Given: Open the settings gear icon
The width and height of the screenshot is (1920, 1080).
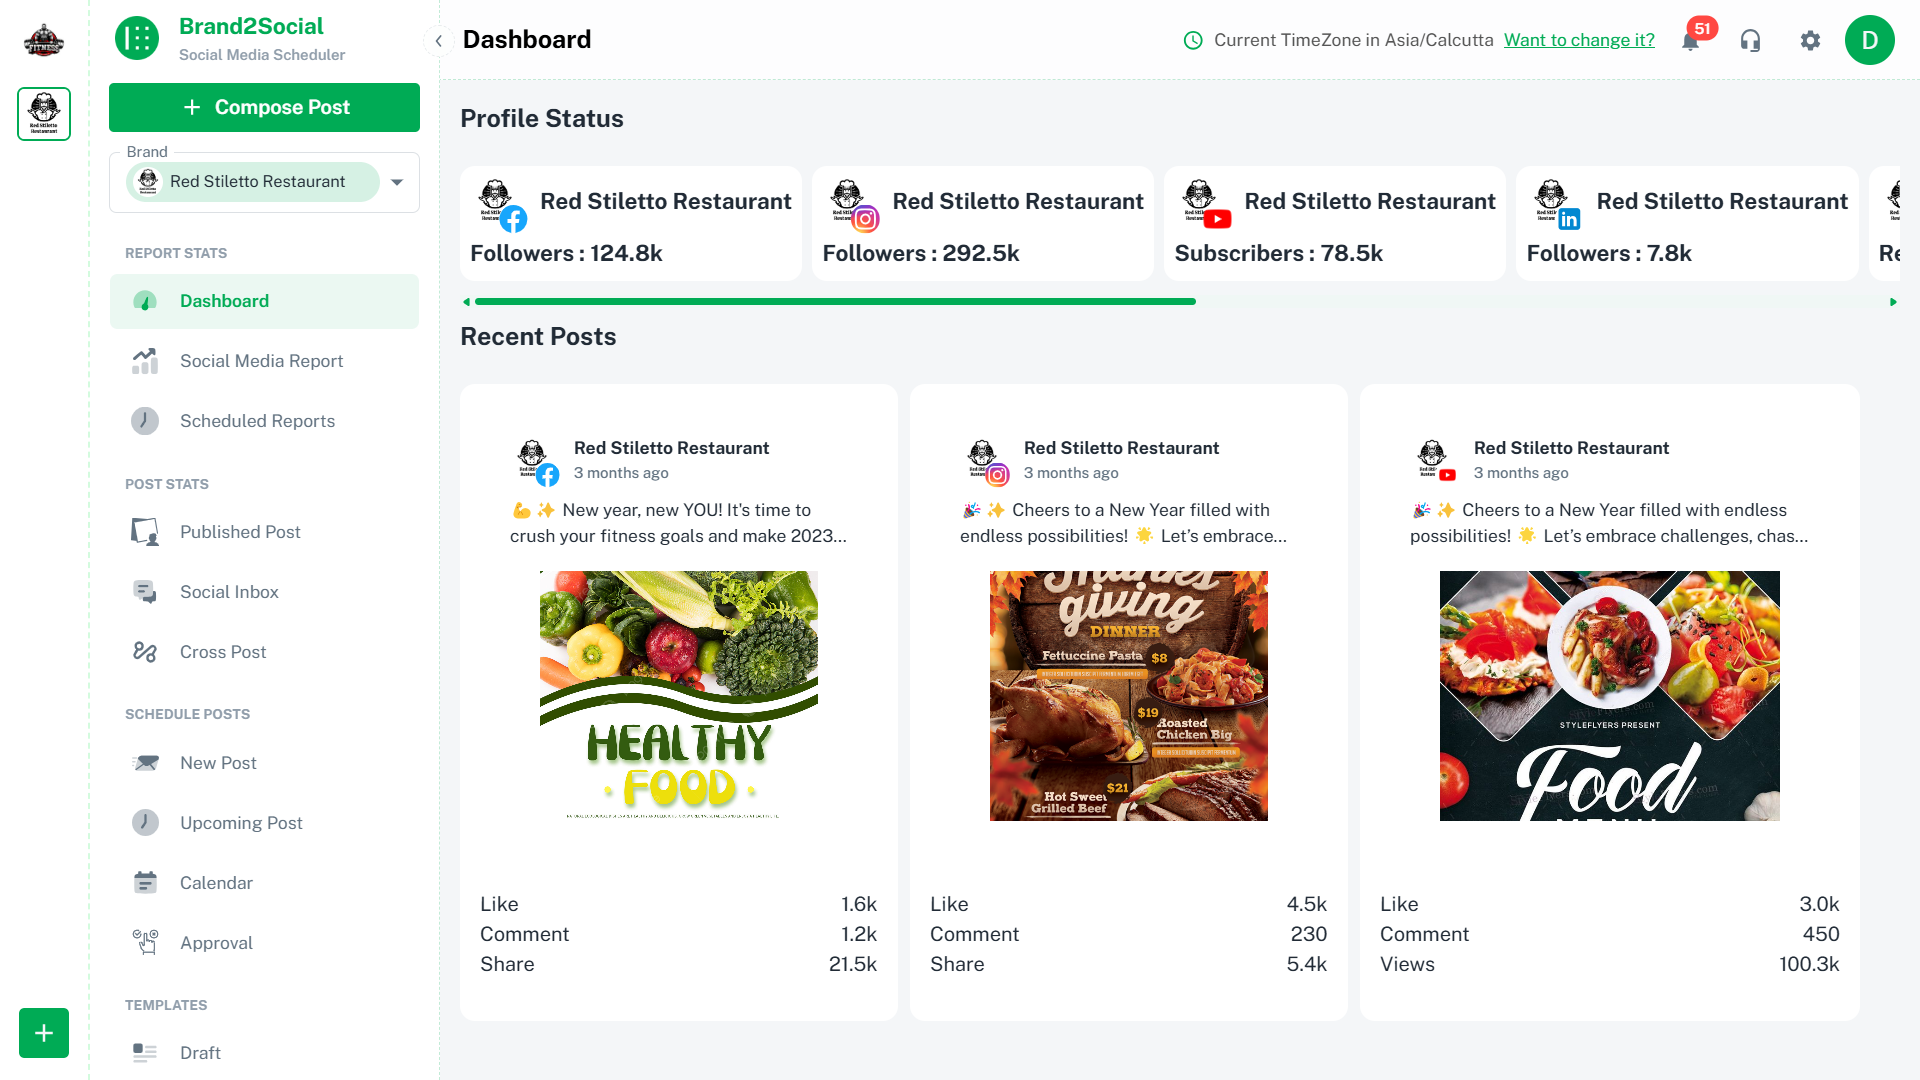Looking at the screenshot, I should click(x=1810, y=41).
